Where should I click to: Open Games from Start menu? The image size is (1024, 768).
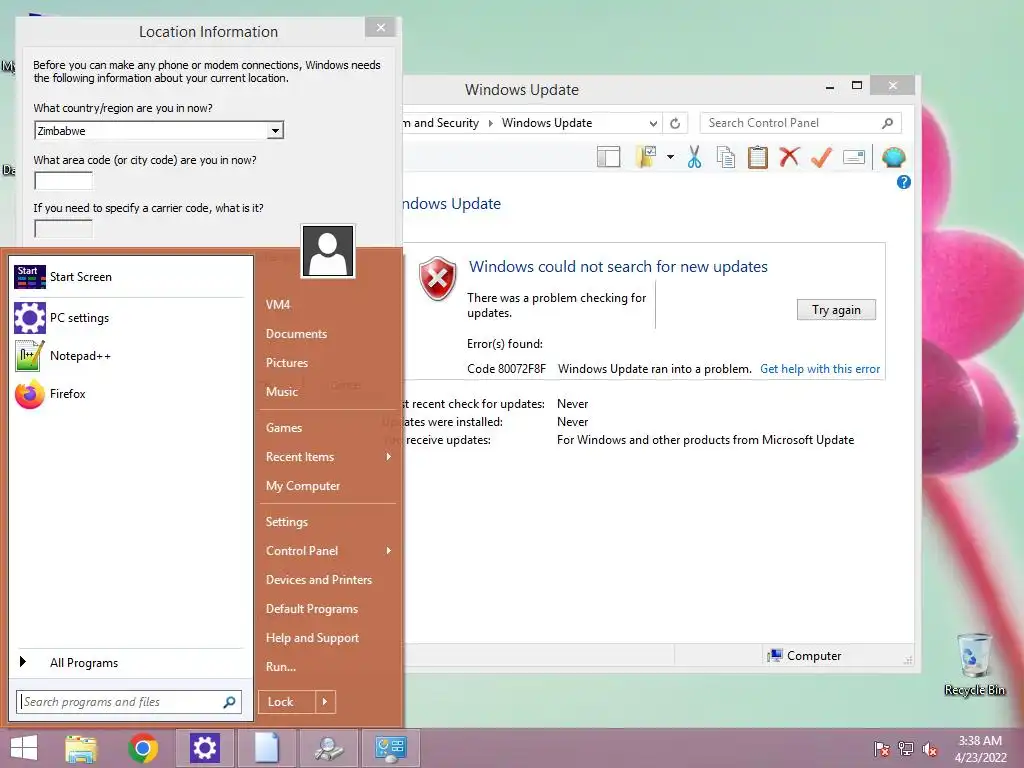283,428
